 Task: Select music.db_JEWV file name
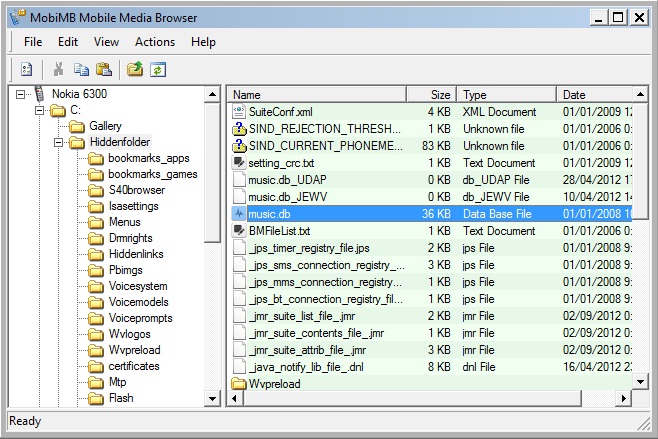click(x=287, y=197)
